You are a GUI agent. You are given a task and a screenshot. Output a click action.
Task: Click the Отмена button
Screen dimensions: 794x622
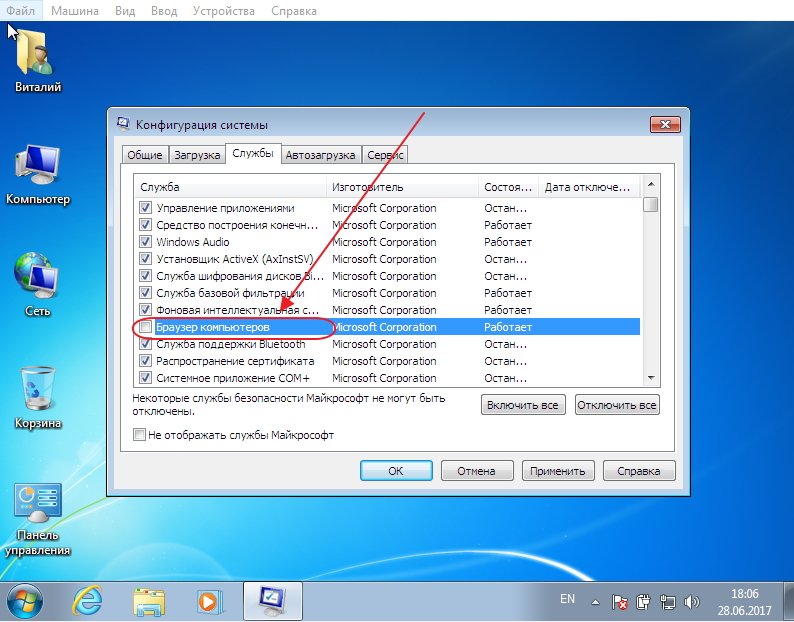[477, 471]
